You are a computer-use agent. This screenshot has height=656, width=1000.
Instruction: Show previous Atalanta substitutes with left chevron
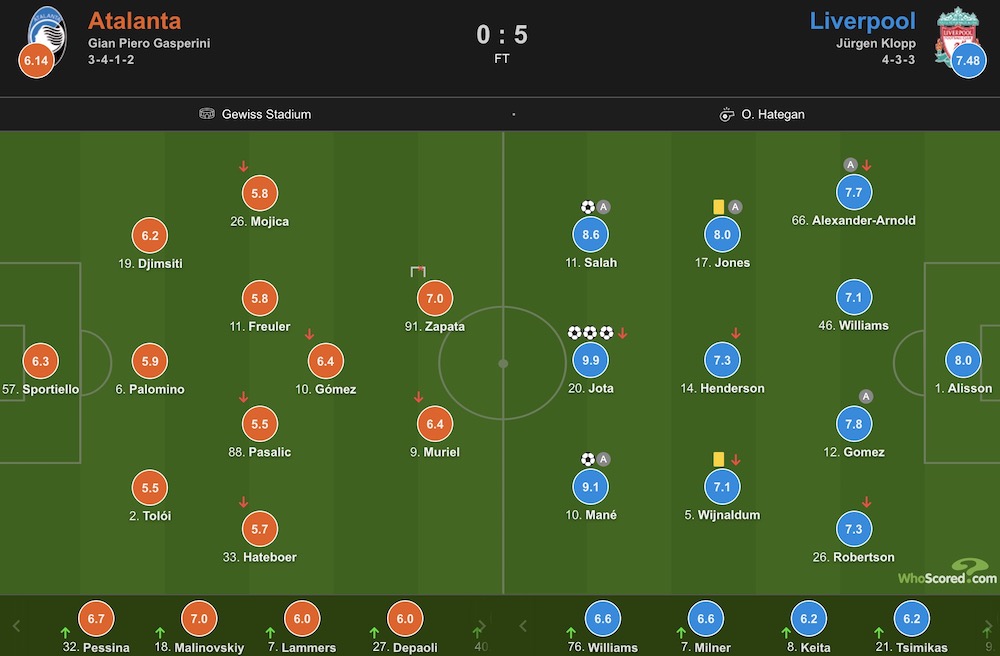[x=17, y=626]
